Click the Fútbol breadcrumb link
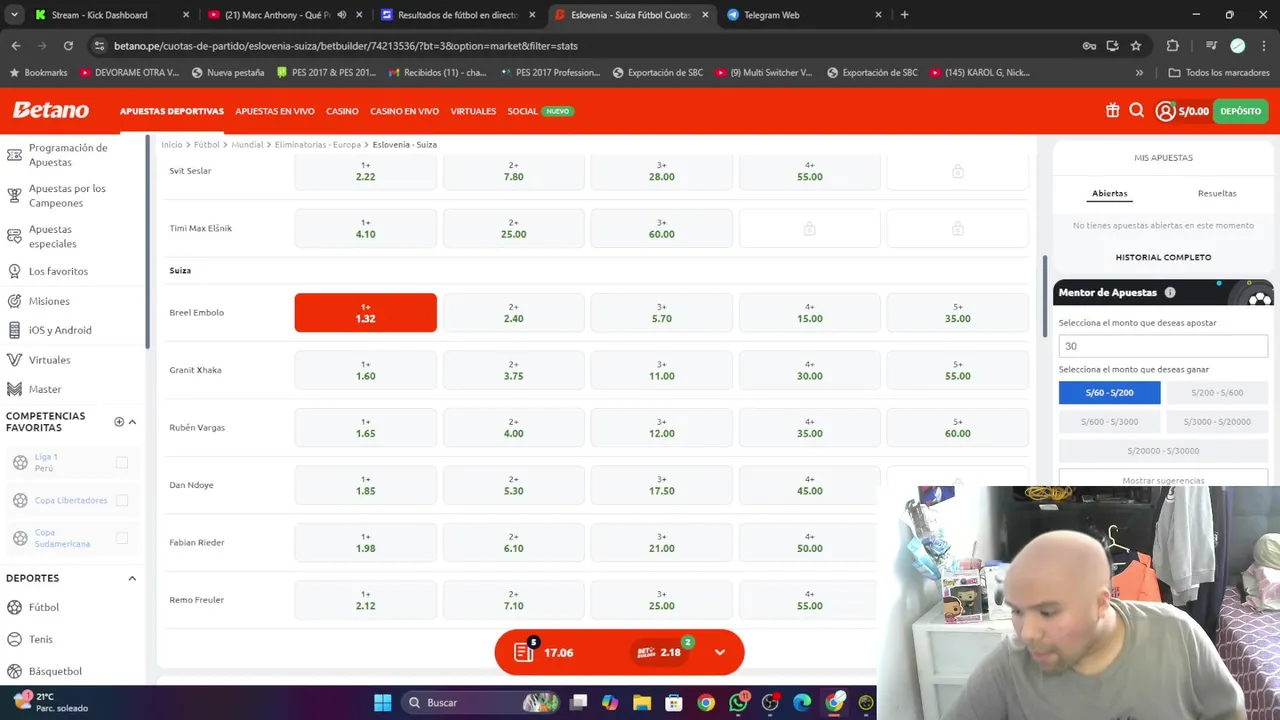This screenshot has width=1280, height=720. [207, 145]
